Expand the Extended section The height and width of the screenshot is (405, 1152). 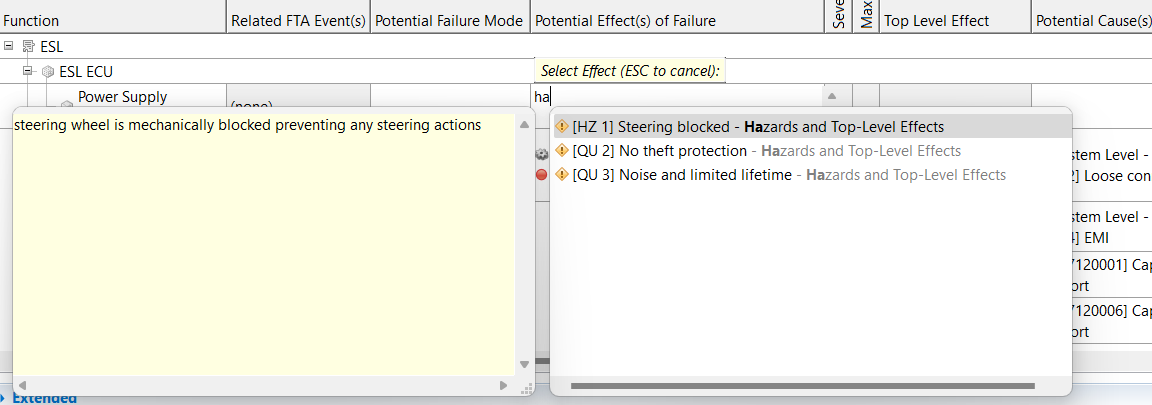pyautogui.click(x=6, y=399)
